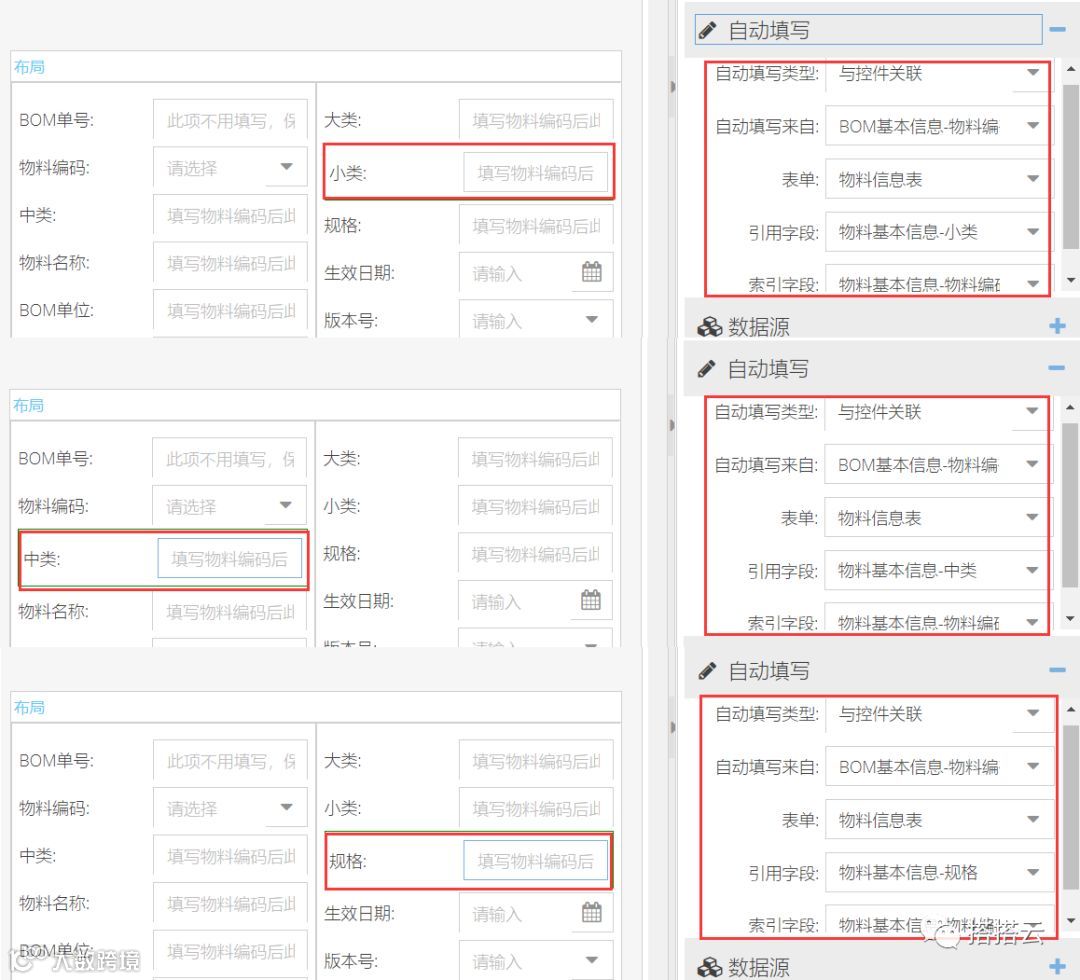Image resolution: width=1080 pixels, height=980 pixels.
Task: Click 生效日期 请输入 field in top screenshot
Action: 536,273
